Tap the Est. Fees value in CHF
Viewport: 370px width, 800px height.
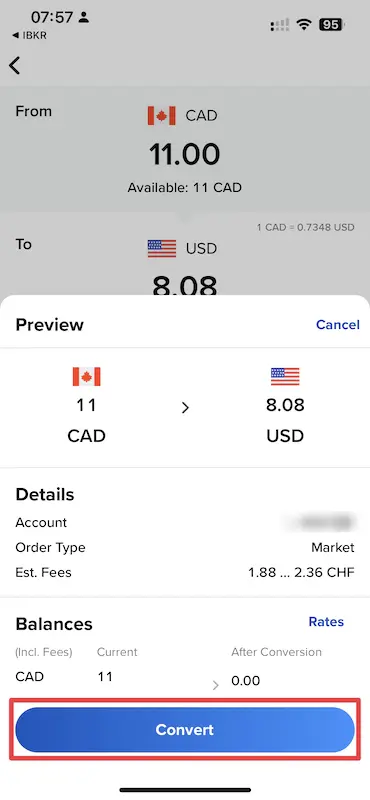click(301, 572)
